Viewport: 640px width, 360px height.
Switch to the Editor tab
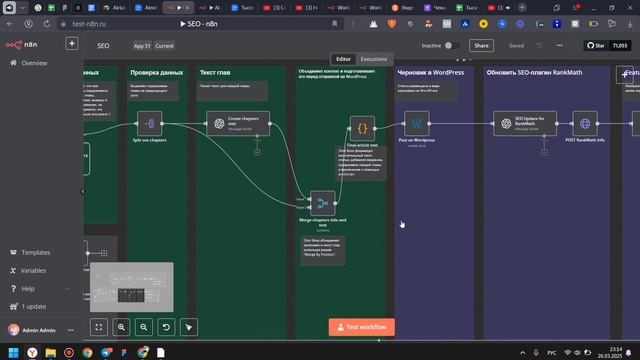point(343,59)
